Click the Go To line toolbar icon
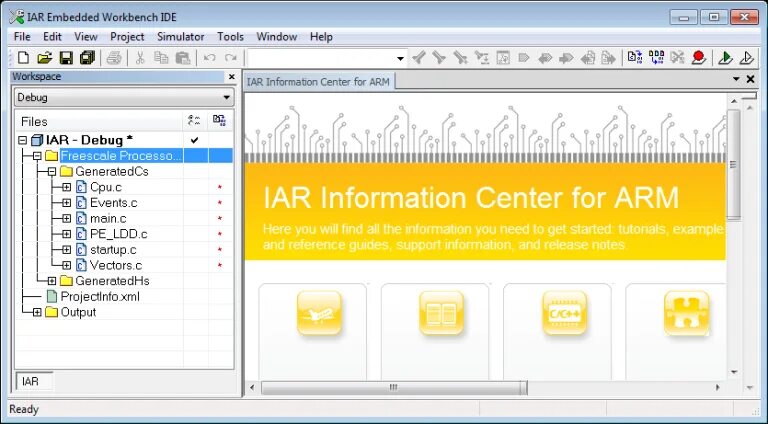Image resolution: width=768 pixels, height=424 pixels. pos(503,58)
